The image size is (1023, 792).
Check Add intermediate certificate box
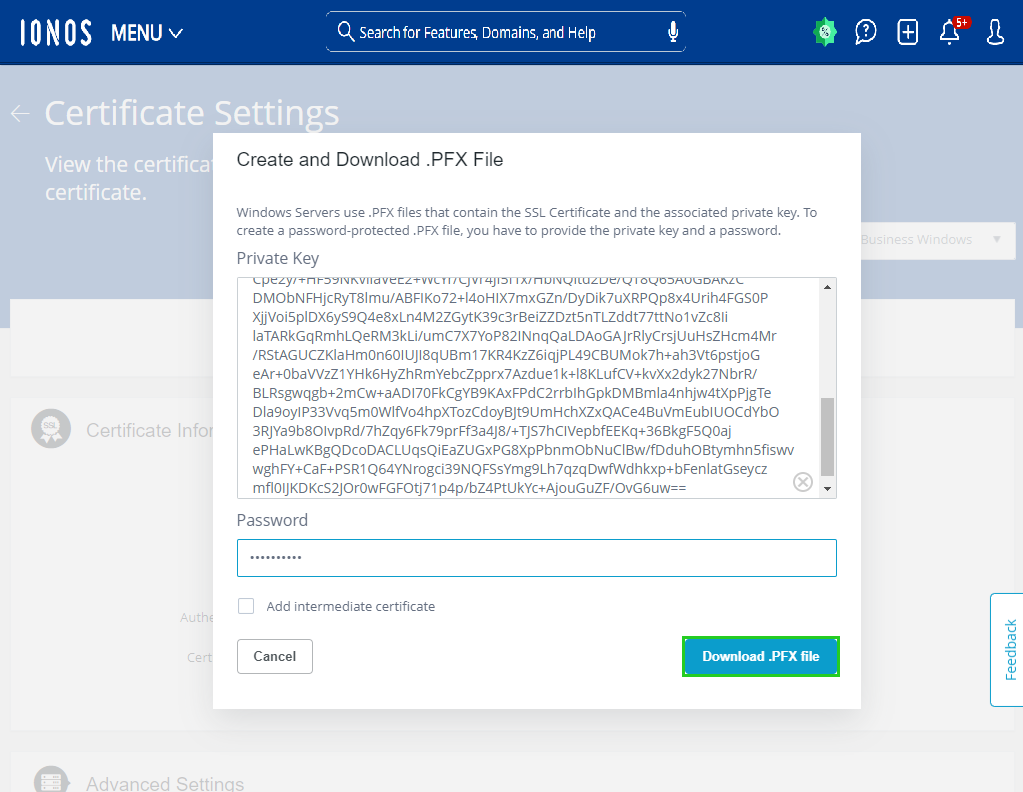pos(246,606)
